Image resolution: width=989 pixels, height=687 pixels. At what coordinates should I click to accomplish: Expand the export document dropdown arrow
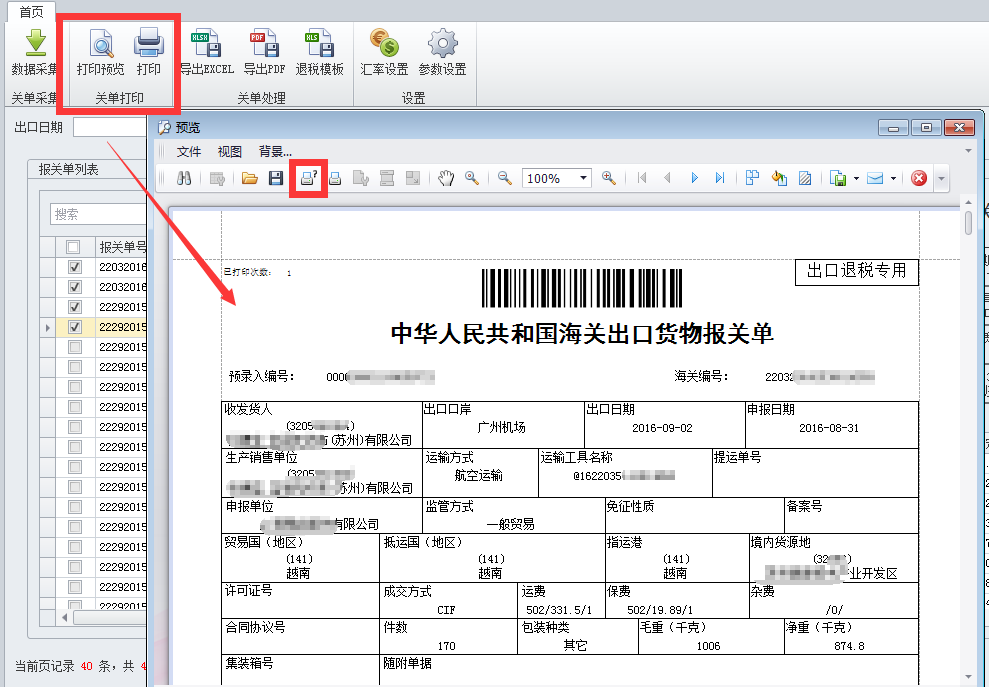pyautogui.click(x=857, y=178)
